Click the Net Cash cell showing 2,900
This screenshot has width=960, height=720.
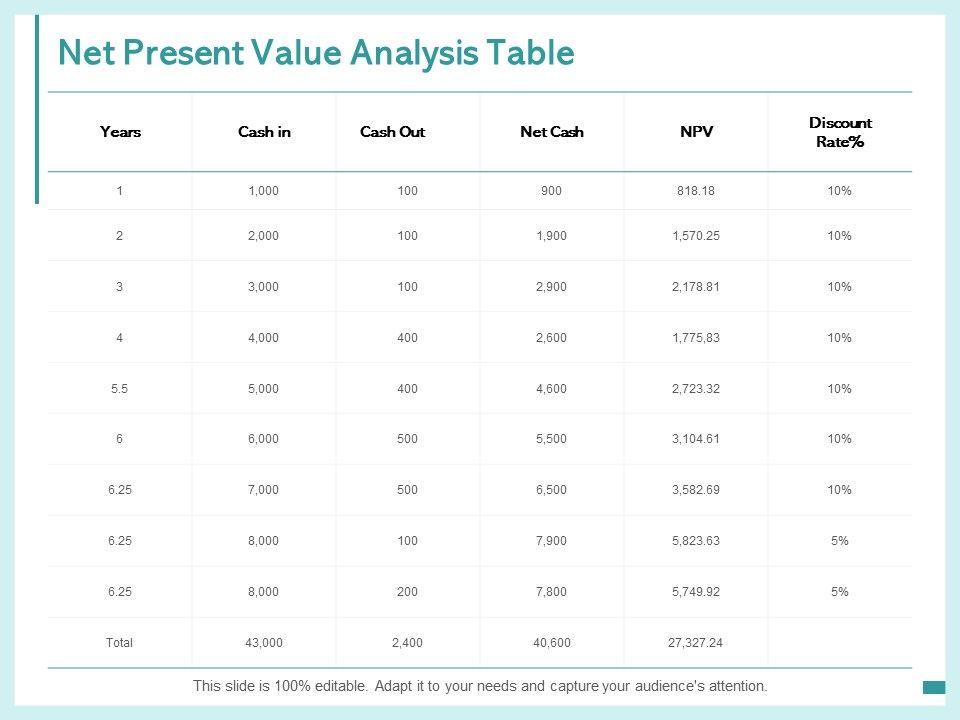click(552, 287)
